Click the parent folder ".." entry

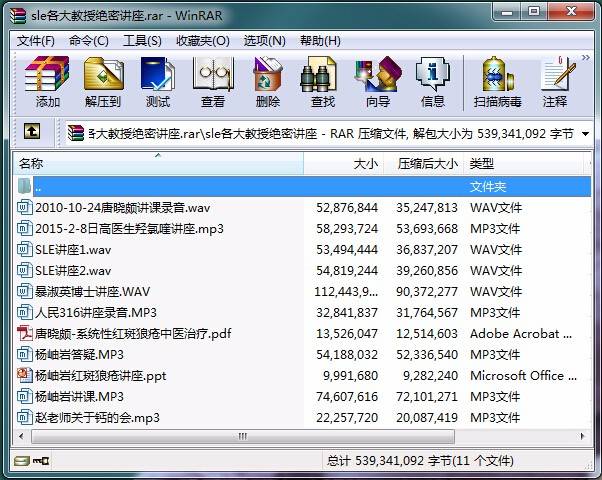click(x=38, y=186)
